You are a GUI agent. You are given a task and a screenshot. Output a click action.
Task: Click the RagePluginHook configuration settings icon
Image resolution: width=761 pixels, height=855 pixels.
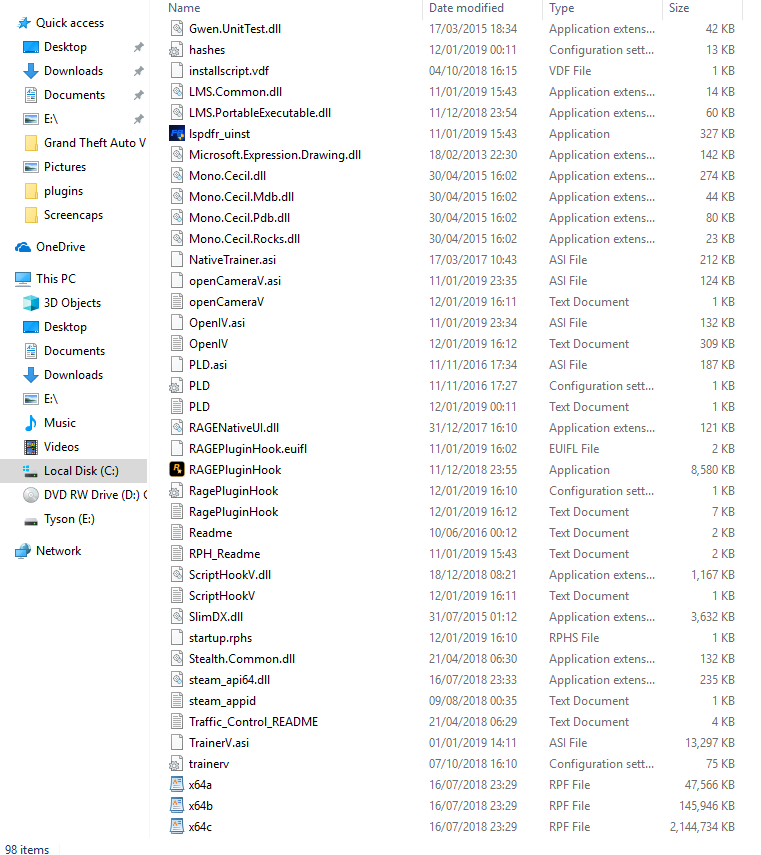176,491
